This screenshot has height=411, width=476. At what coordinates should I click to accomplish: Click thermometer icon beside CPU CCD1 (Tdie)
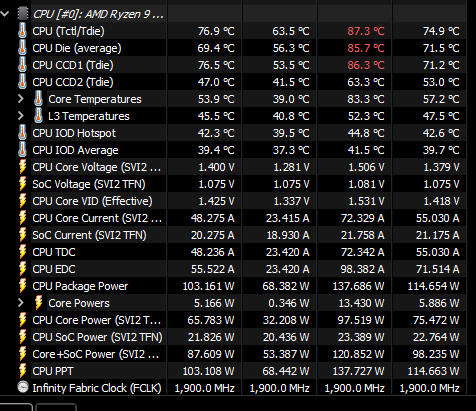point(22,65)
